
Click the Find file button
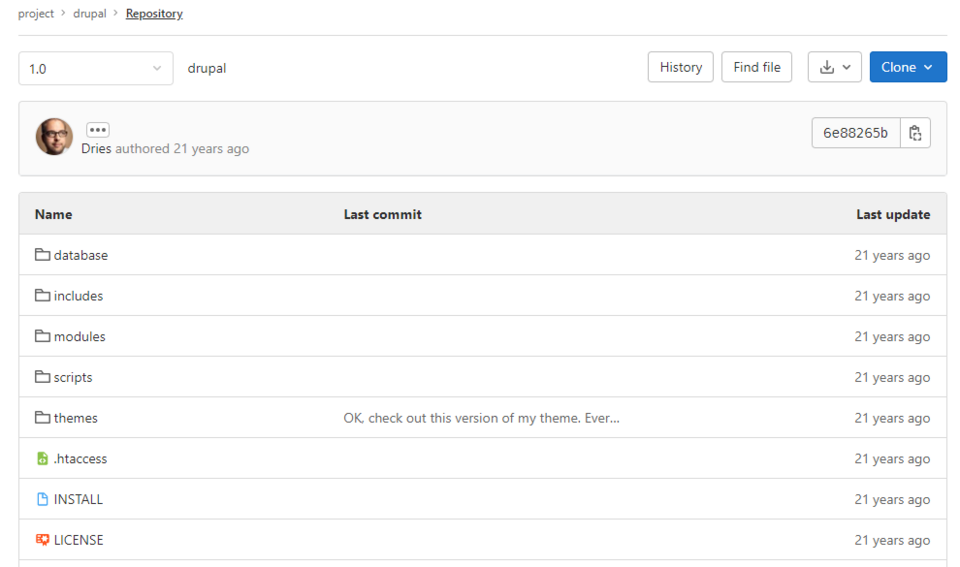point(757,67)
